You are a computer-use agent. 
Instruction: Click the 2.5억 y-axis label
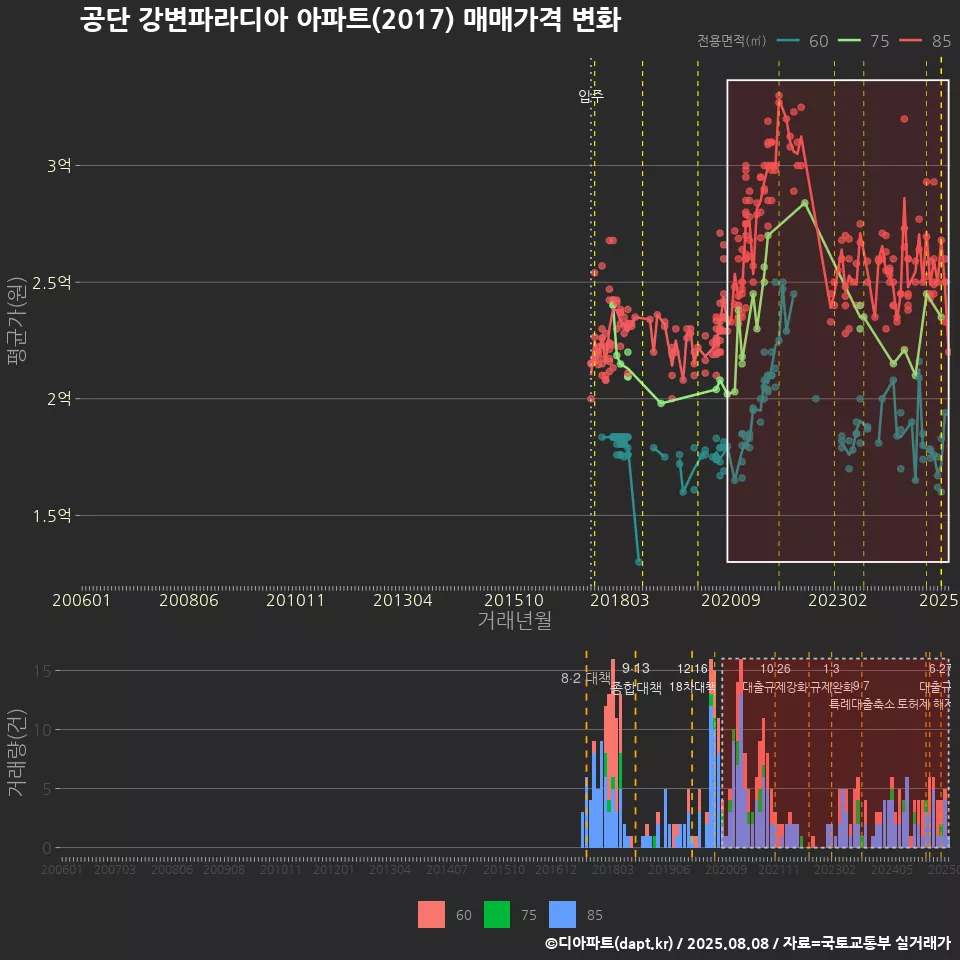point(52,283)
